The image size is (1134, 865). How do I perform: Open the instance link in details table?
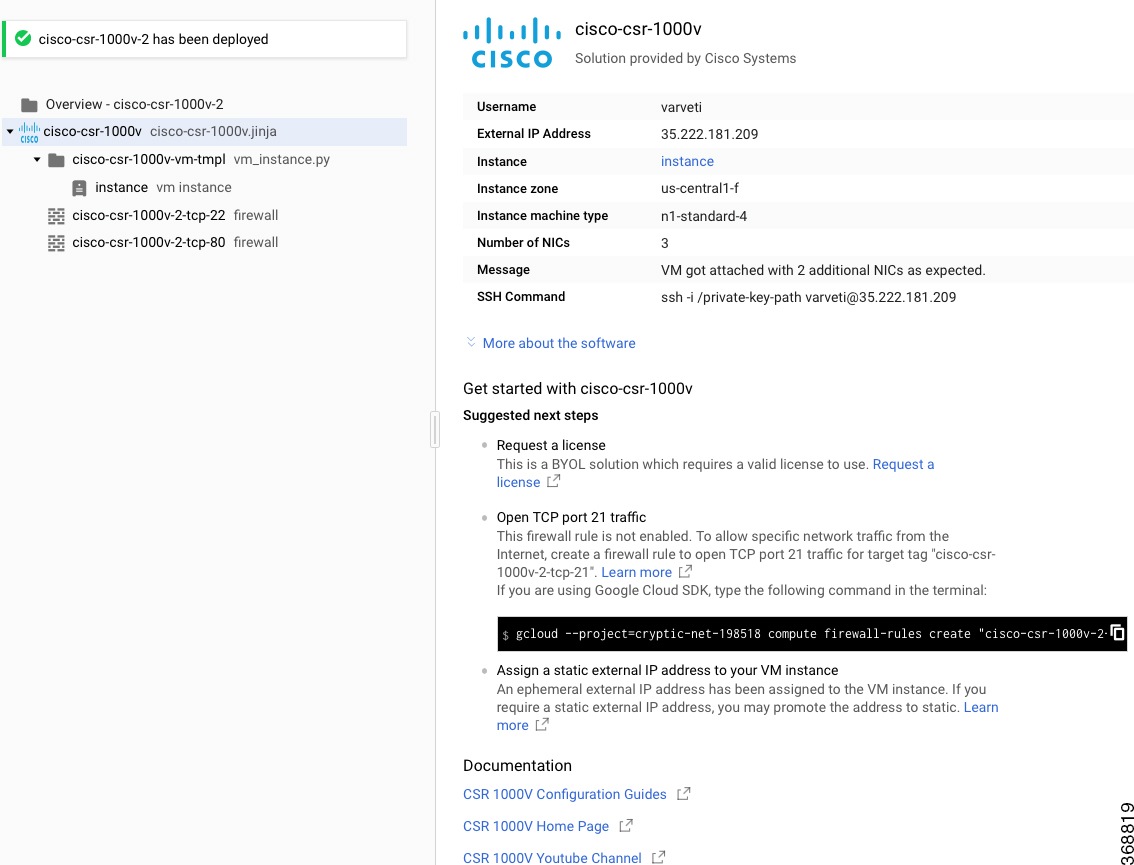tap(687, 161)
